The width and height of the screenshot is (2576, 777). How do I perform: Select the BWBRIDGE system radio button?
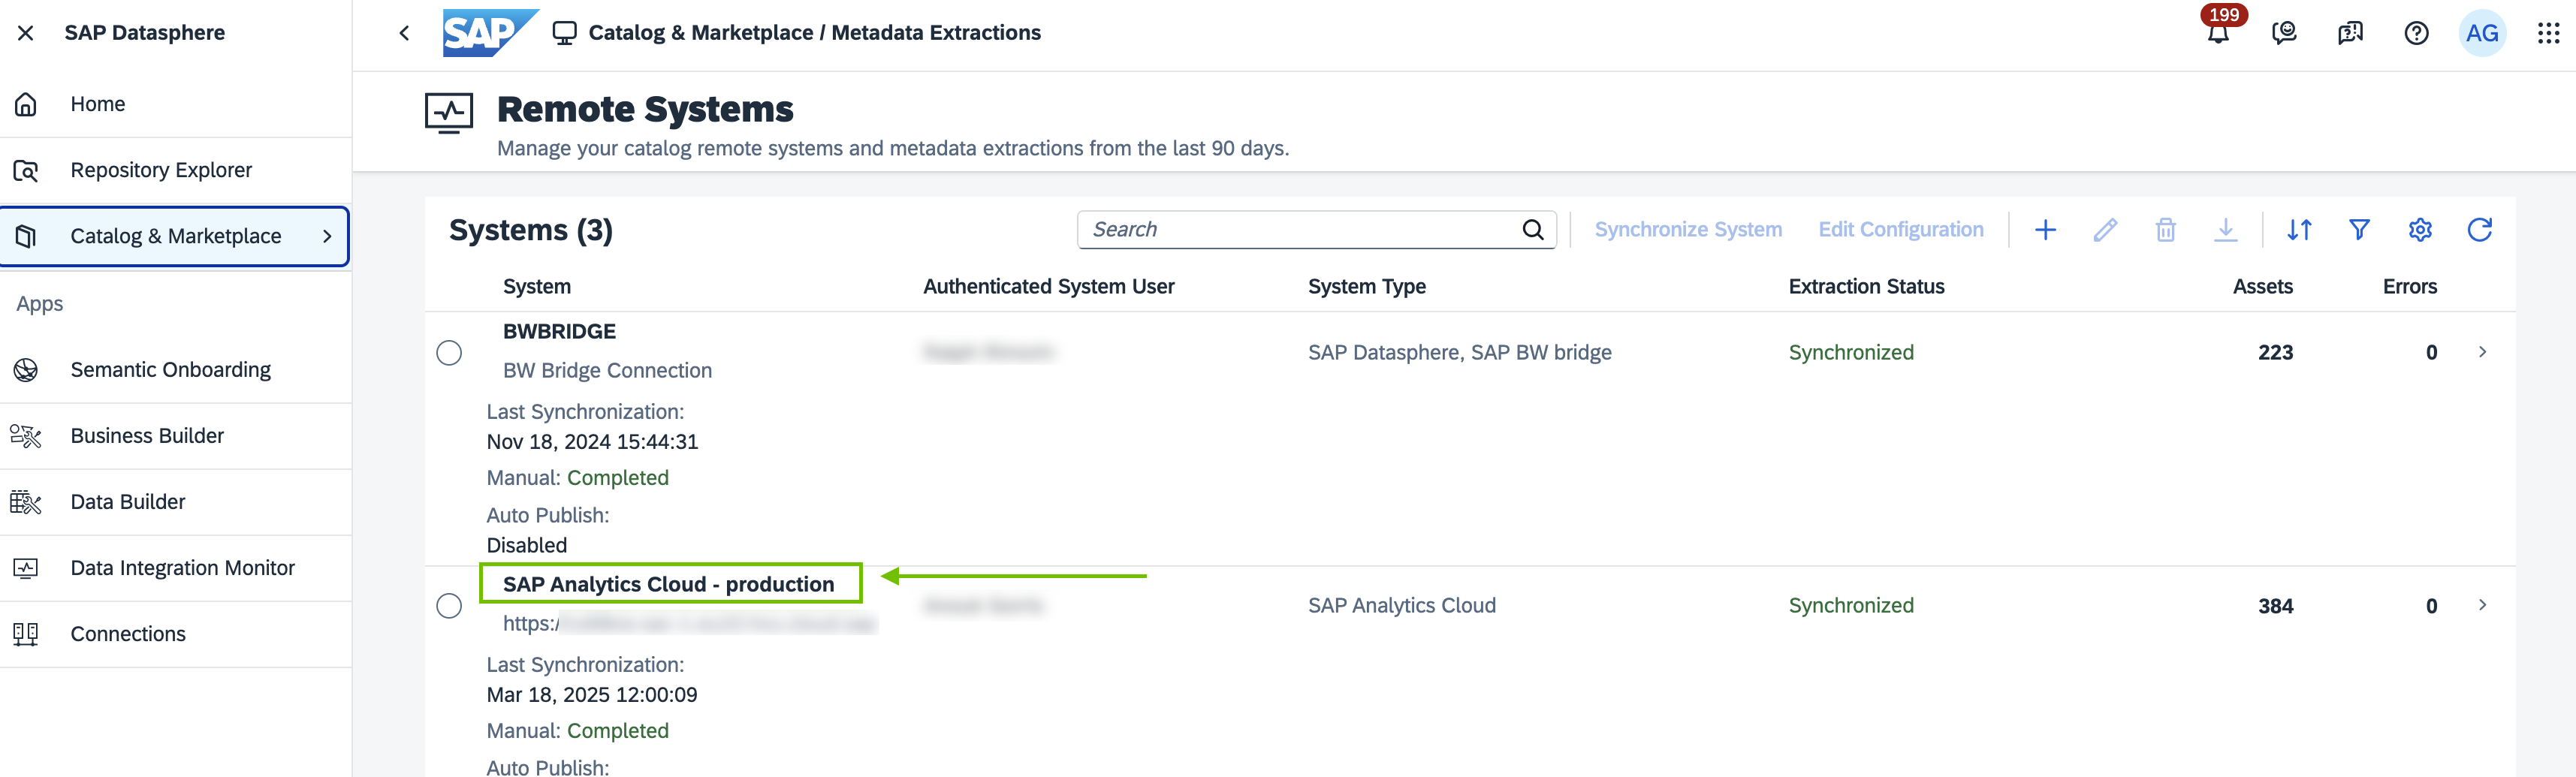[x=449, y=353]
